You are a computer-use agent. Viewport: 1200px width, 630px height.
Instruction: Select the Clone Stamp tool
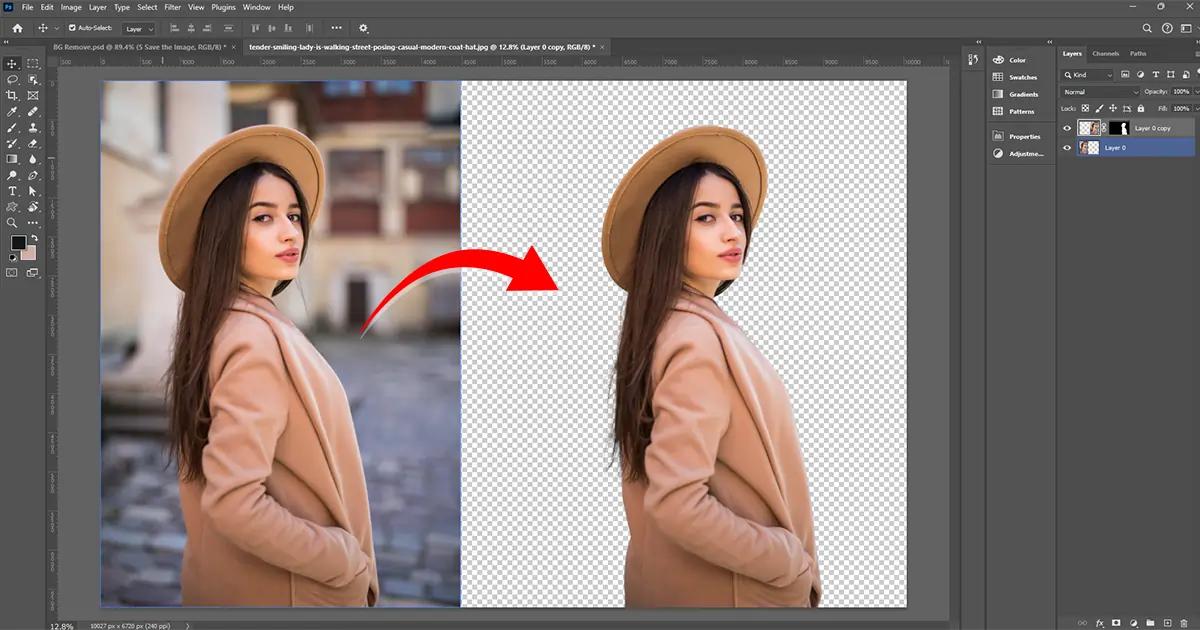click(x=32, y=127)
